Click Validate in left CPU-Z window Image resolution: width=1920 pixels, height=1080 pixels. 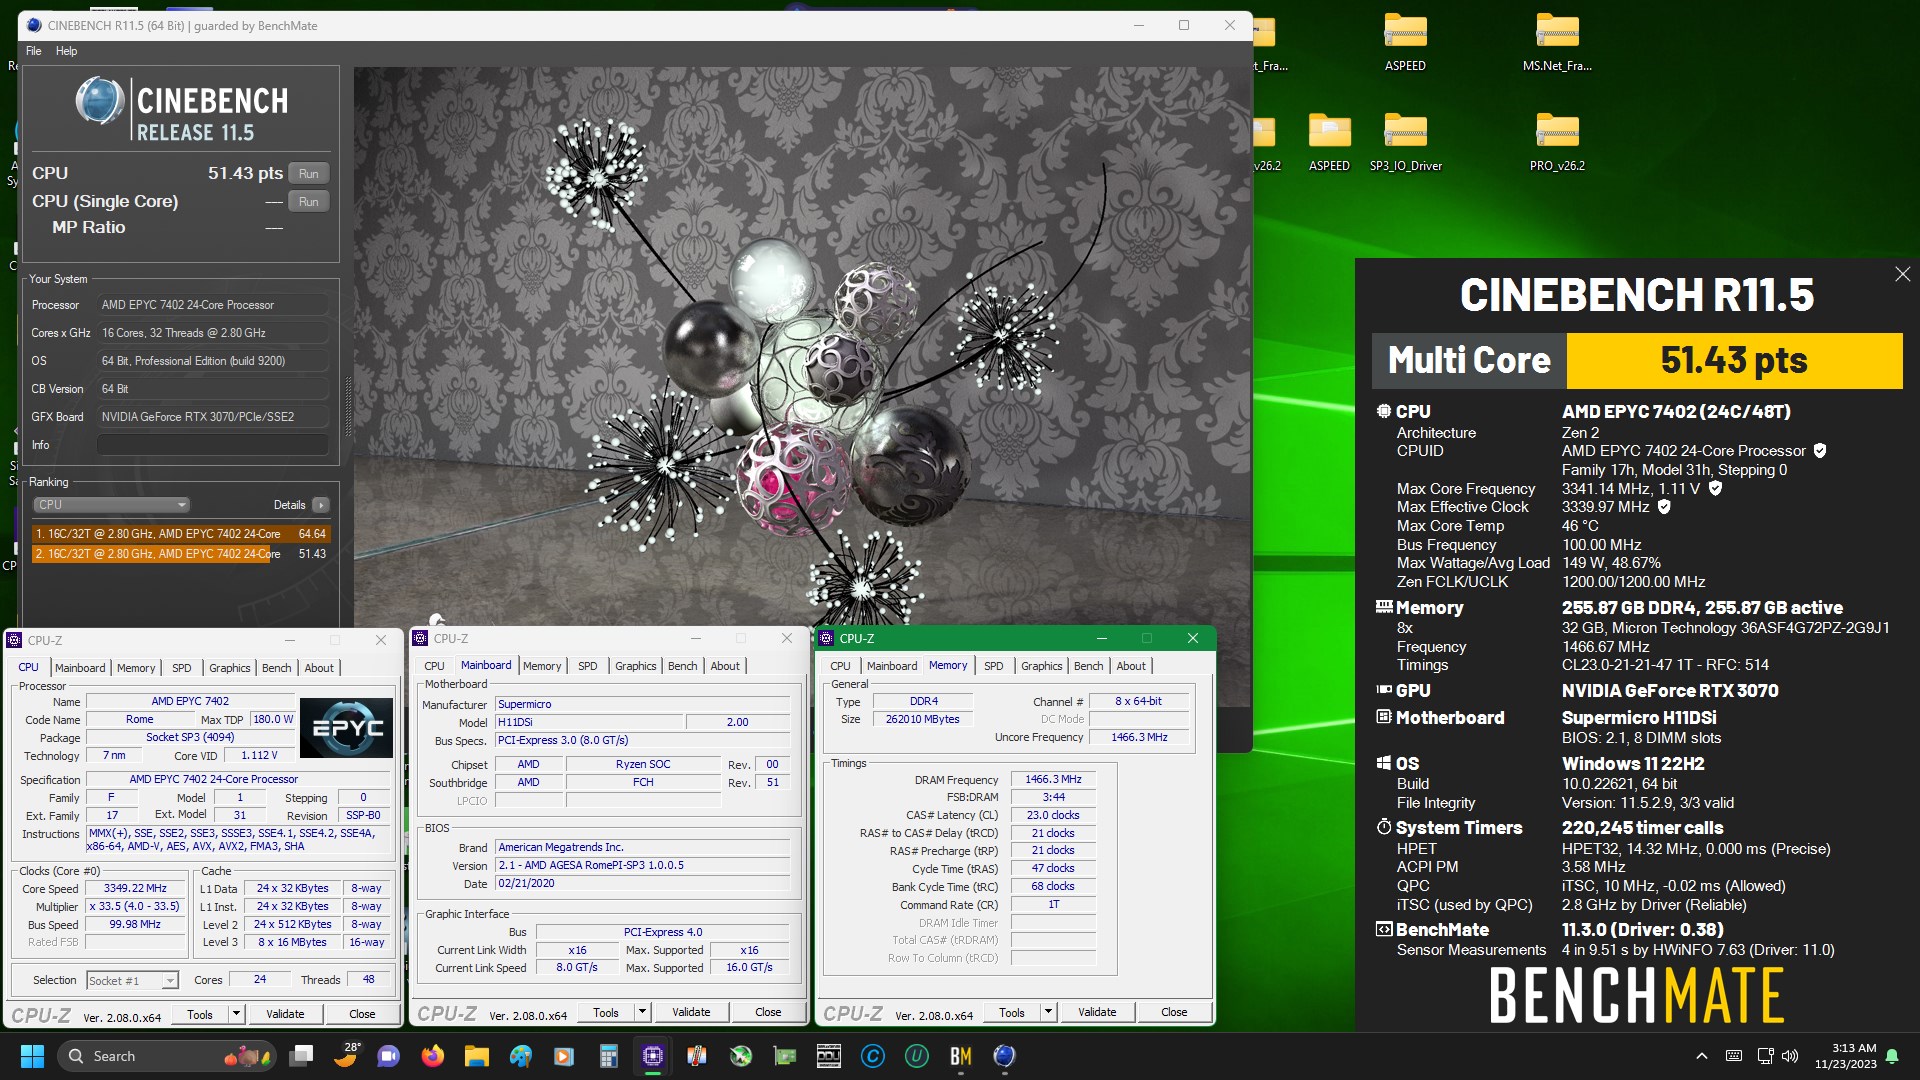[x=285, y=1014]
